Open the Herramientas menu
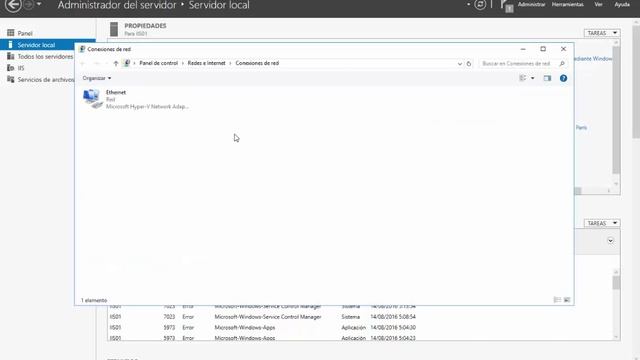The width and height of the screenshot is (640, 360). pos(567,4)
